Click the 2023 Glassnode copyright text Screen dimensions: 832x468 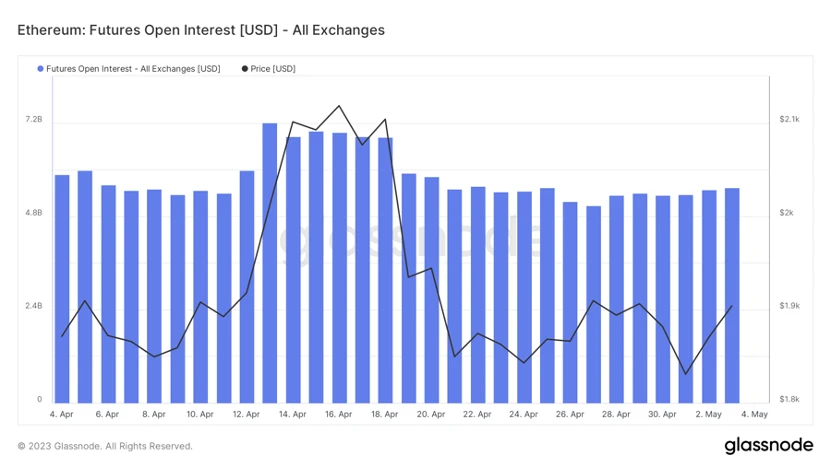point(105,446)
